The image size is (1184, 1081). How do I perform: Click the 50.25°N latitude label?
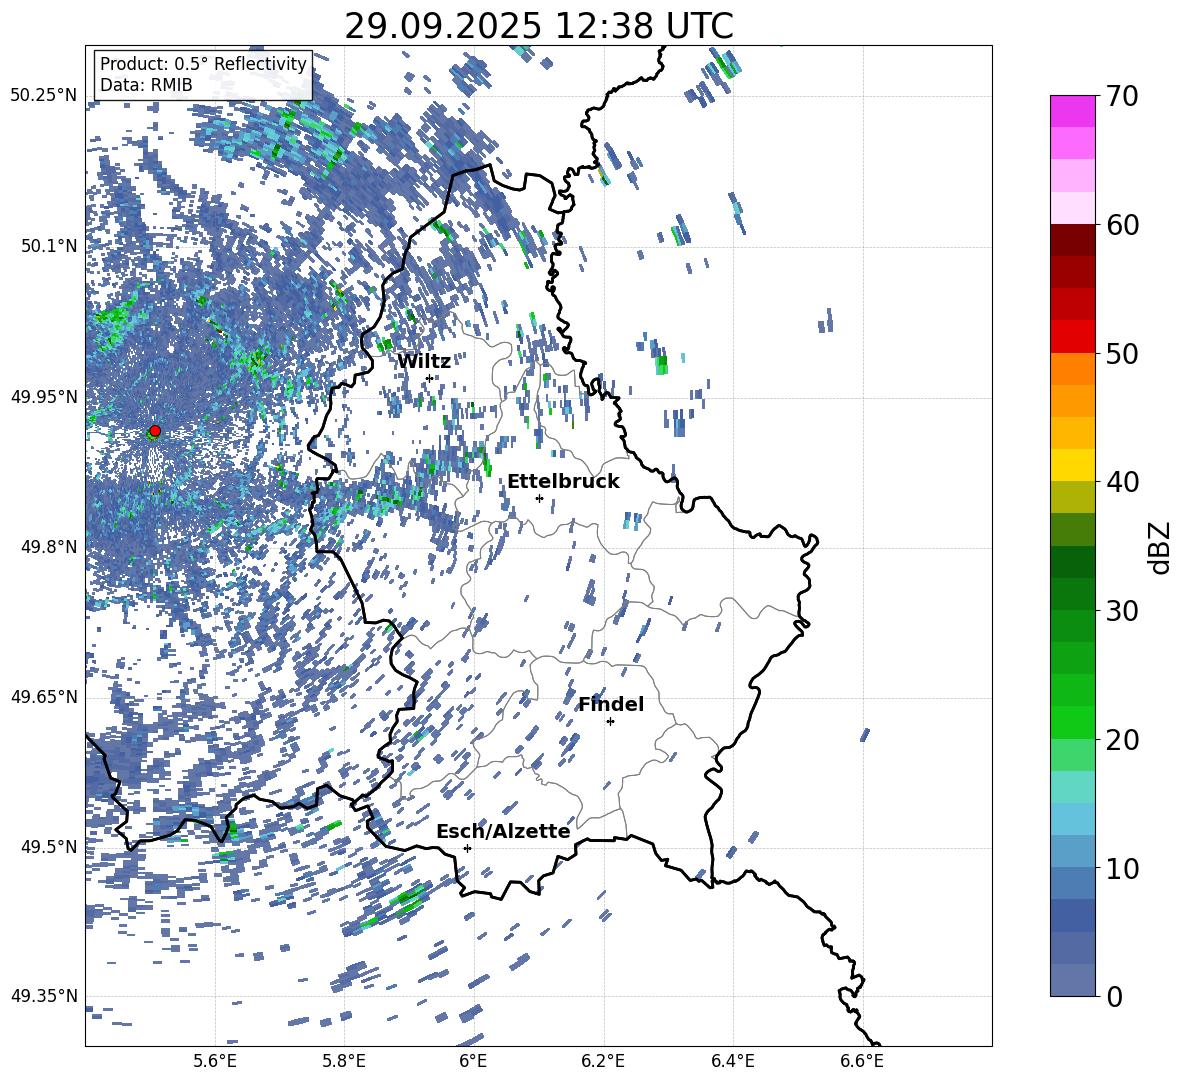tap(44, 96)
